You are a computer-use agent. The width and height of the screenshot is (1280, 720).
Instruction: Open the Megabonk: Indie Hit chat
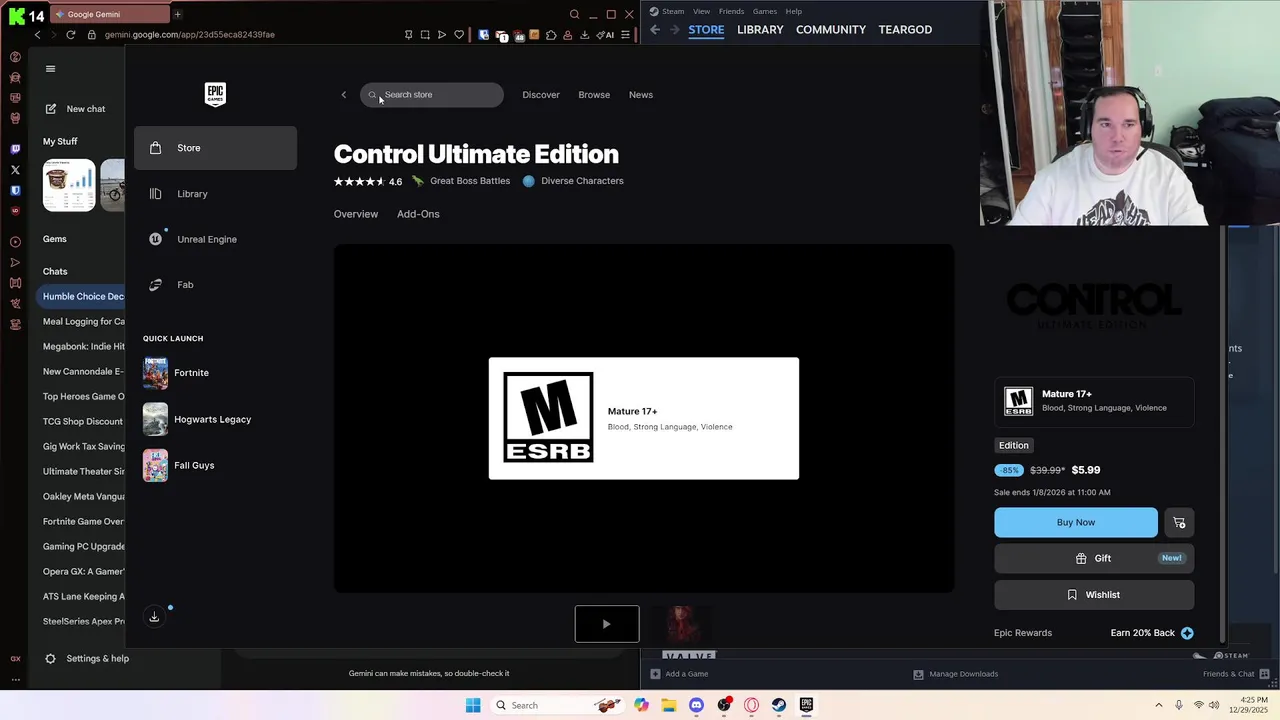click(x=83, y=347)
